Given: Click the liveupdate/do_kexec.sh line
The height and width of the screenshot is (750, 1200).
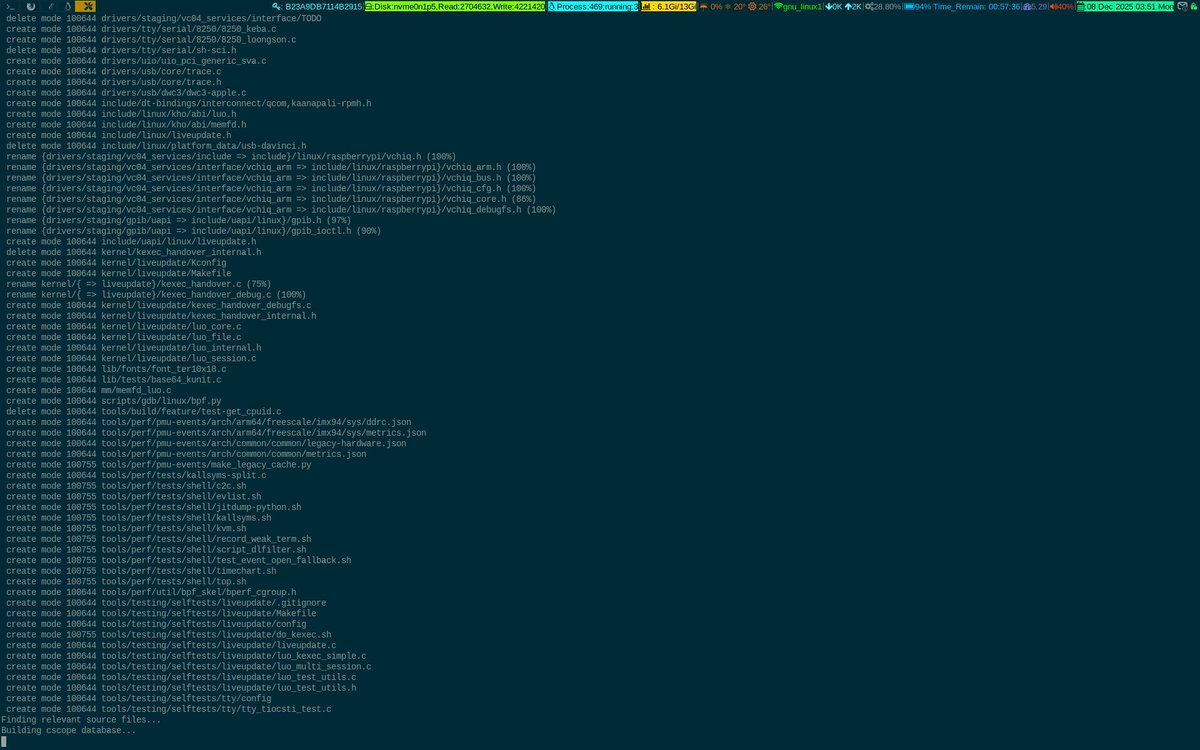Looking at the screenshot, I should click(168, 635).
